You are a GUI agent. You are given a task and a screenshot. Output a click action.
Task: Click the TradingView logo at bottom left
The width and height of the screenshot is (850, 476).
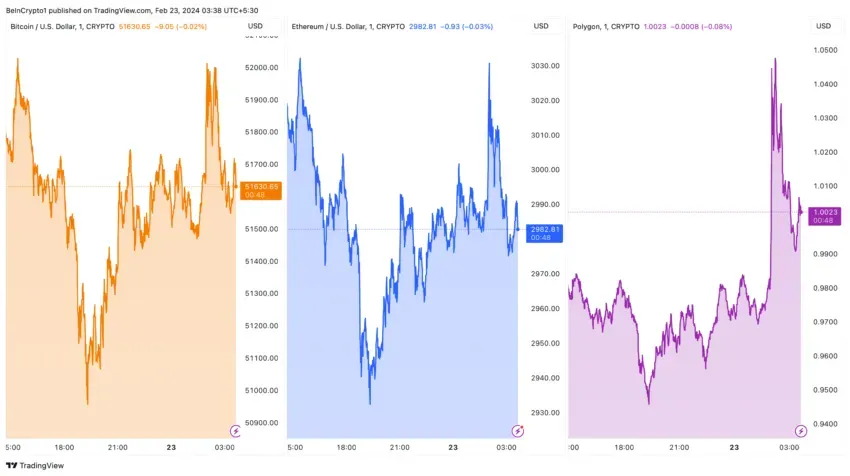(11, 465)
